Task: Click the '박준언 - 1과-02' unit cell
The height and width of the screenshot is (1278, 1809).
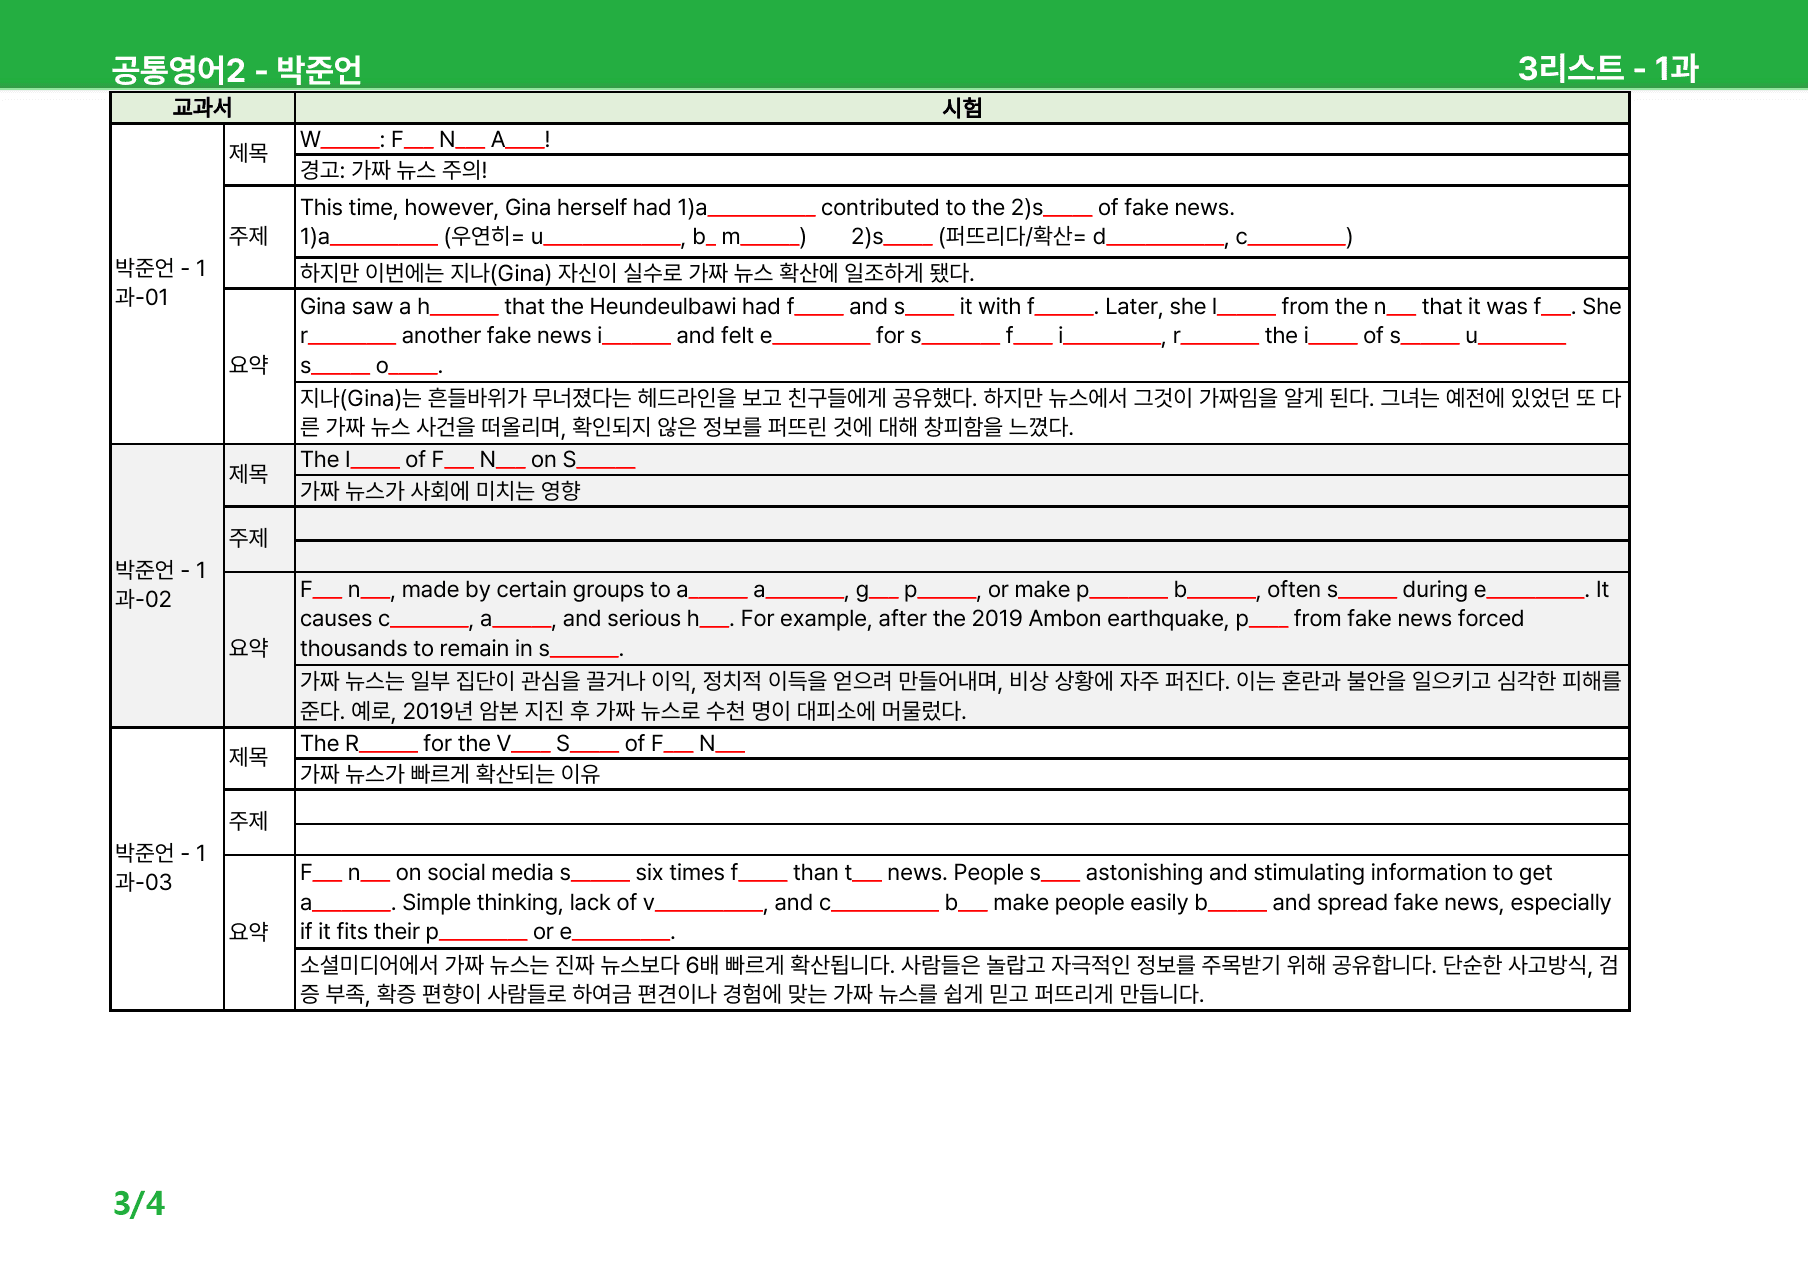Action: pyautogui.click(x=167, y=585)
